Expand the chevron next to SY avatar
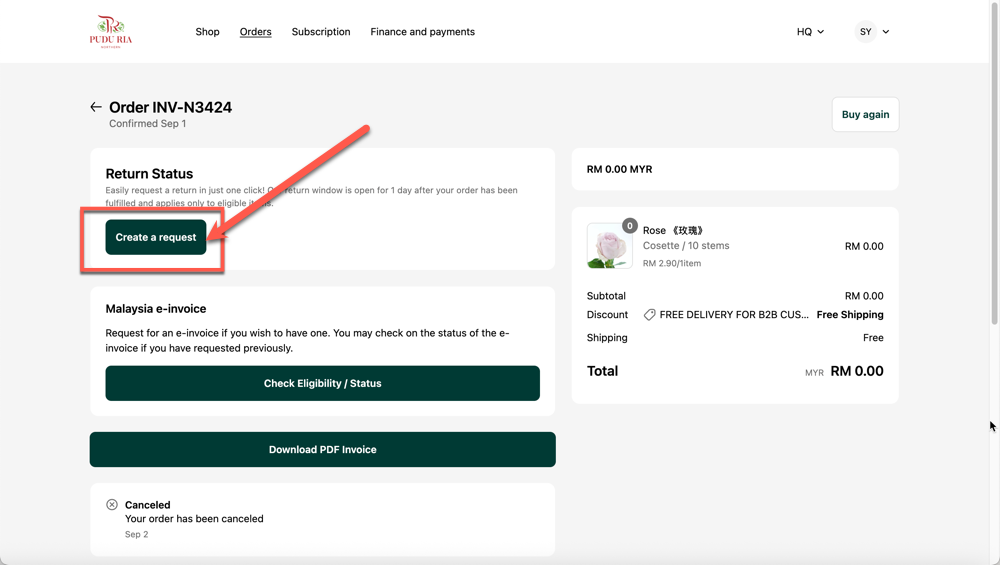Image resolution: width=1000 pixels, height=565 pixels. pyautogui.click(x=886, y=32)
